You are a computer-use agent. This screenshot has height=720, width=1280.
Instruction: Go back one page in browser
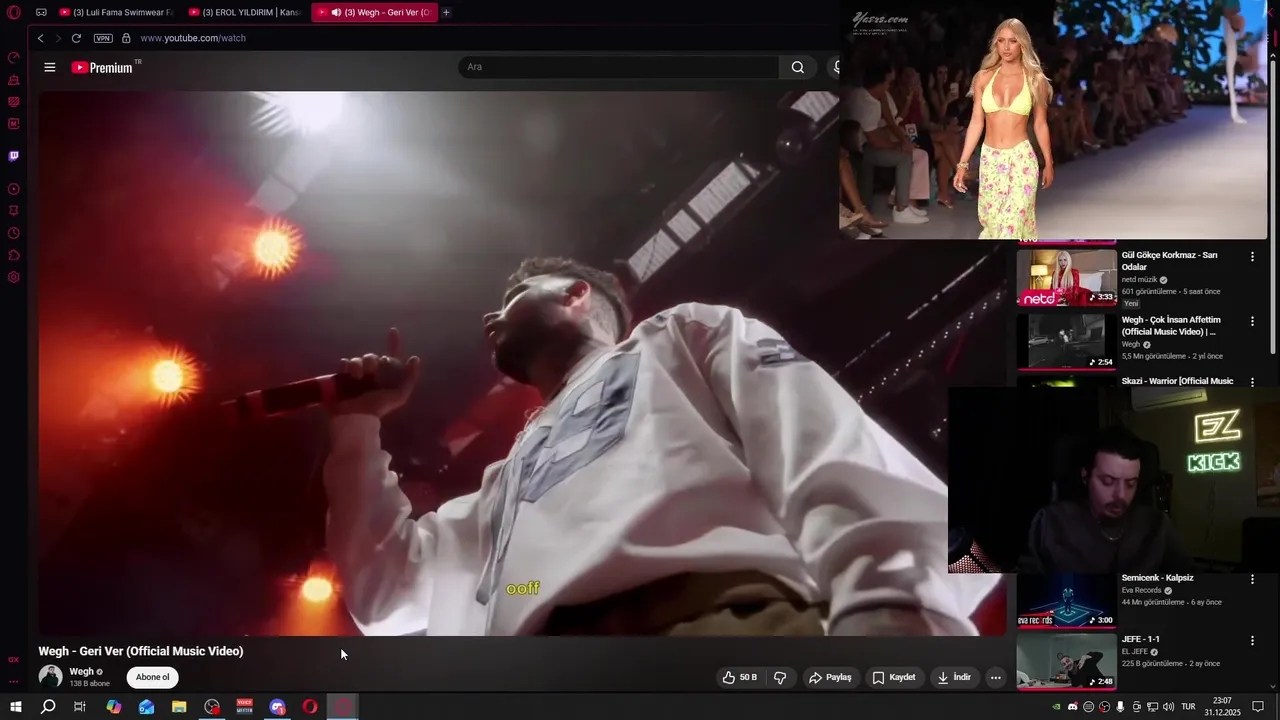[40, 38]
